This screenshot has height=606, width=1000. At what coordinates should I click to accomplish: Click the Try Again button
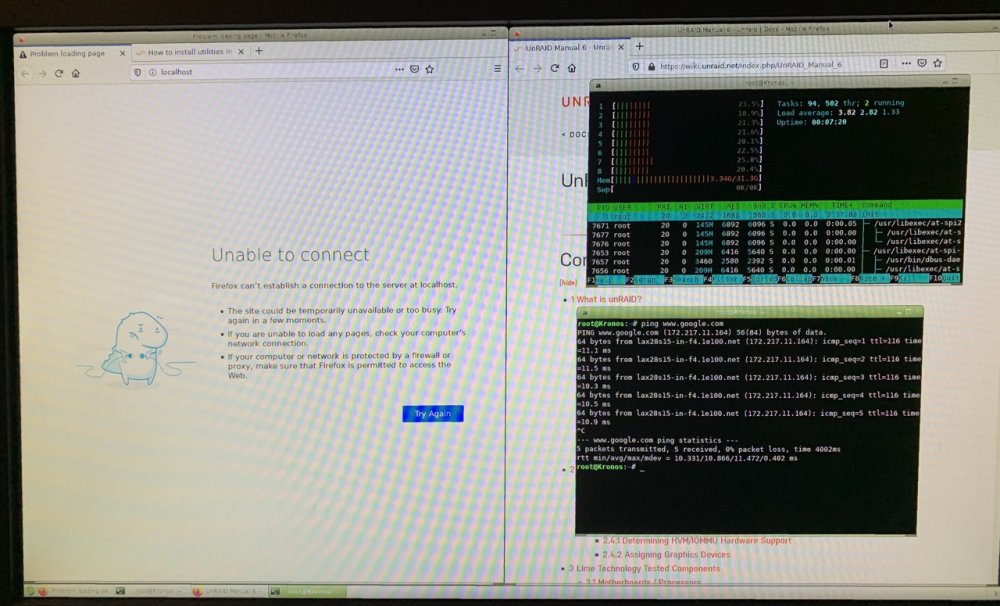(433, 413)
